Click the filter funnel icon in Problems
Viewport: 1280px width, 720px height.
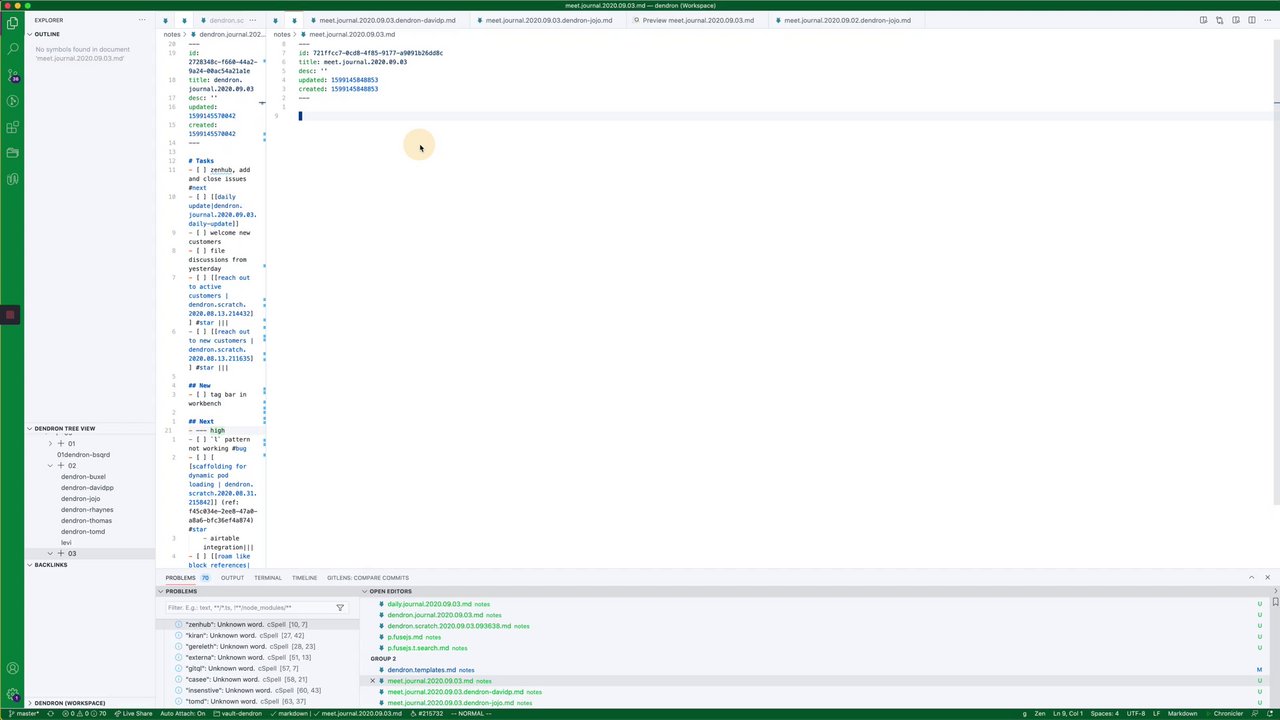coord(340,608)
